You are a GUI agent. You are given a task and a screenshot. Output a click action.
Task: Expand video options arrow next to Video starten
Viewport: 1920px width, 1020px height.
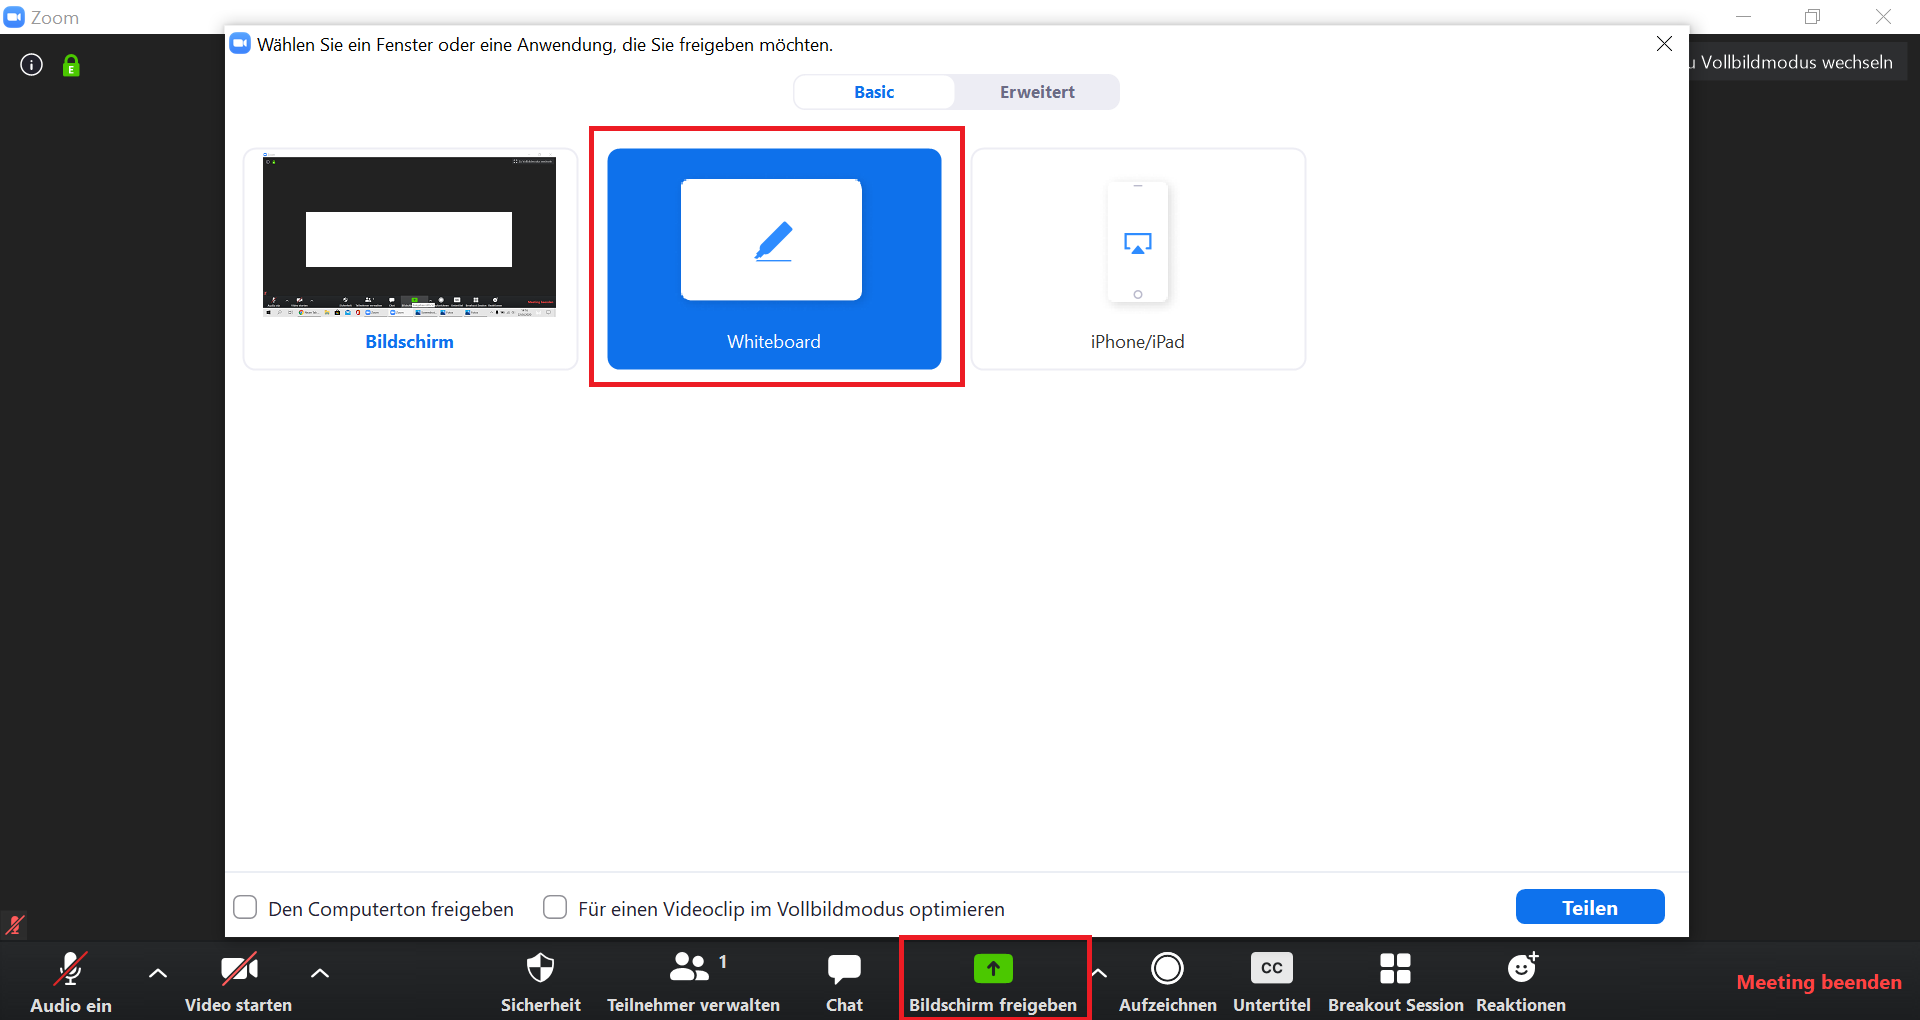320,972
